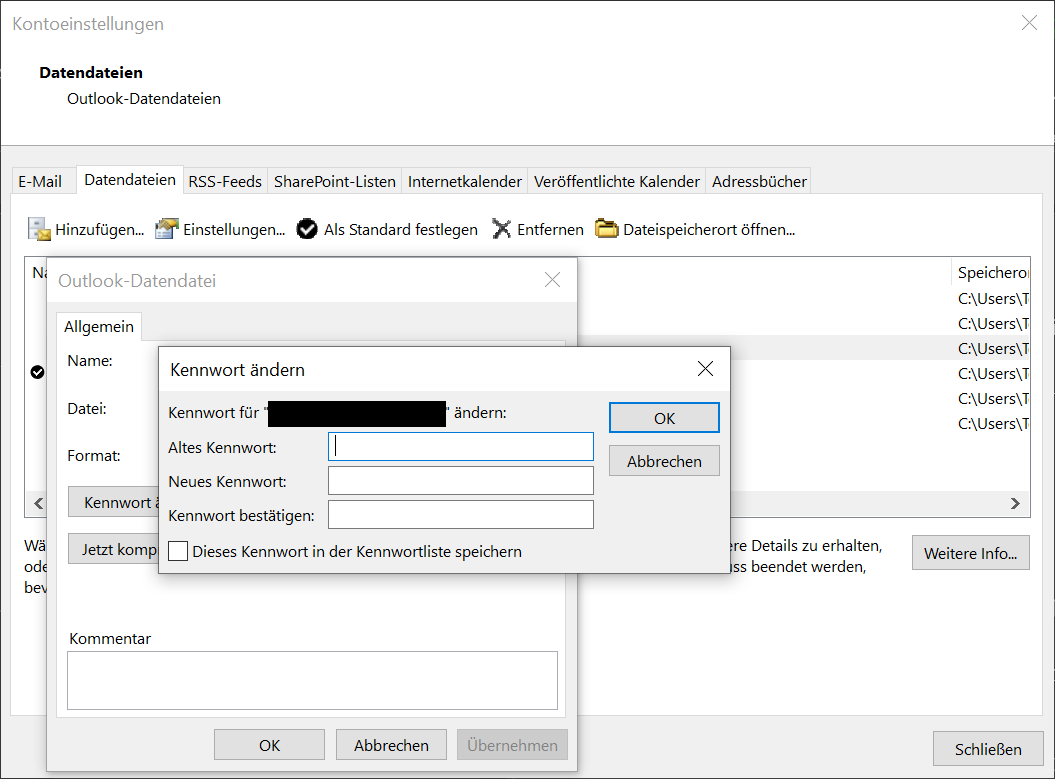The width and height of the screenshot is (1055, 779).
Task: Click inside the Kommentar text box
Action: tap(312, 680)
